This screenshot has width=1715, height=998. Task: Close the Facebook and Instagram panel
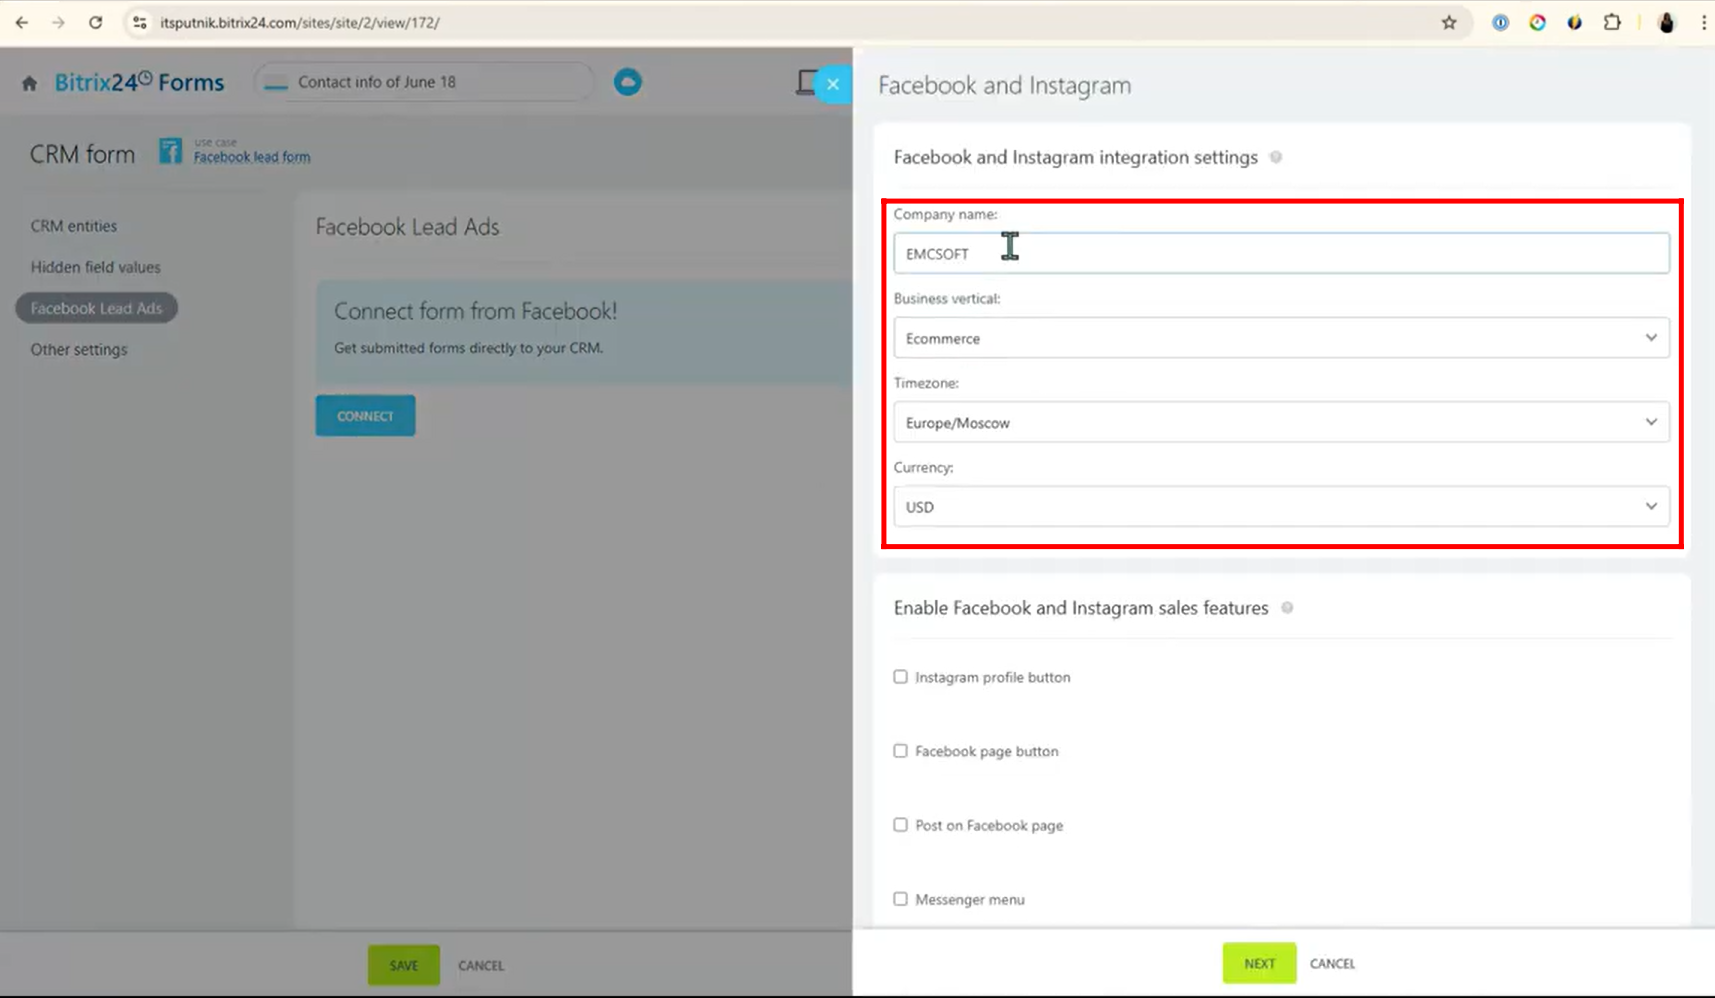(x=833, y=84)
